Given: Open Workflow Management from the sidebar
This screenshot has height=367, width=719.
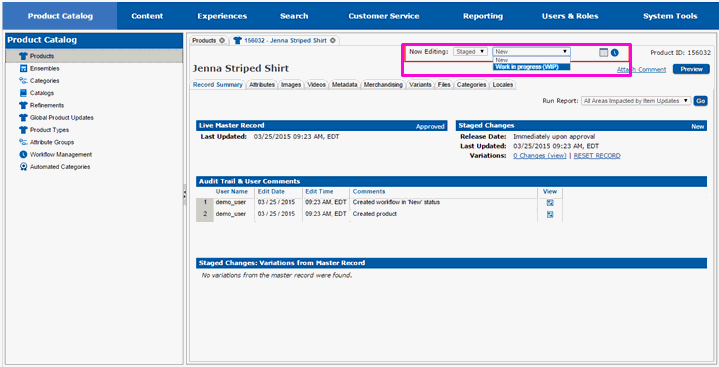Looking at the screenshot, I should tap(61, 155).
